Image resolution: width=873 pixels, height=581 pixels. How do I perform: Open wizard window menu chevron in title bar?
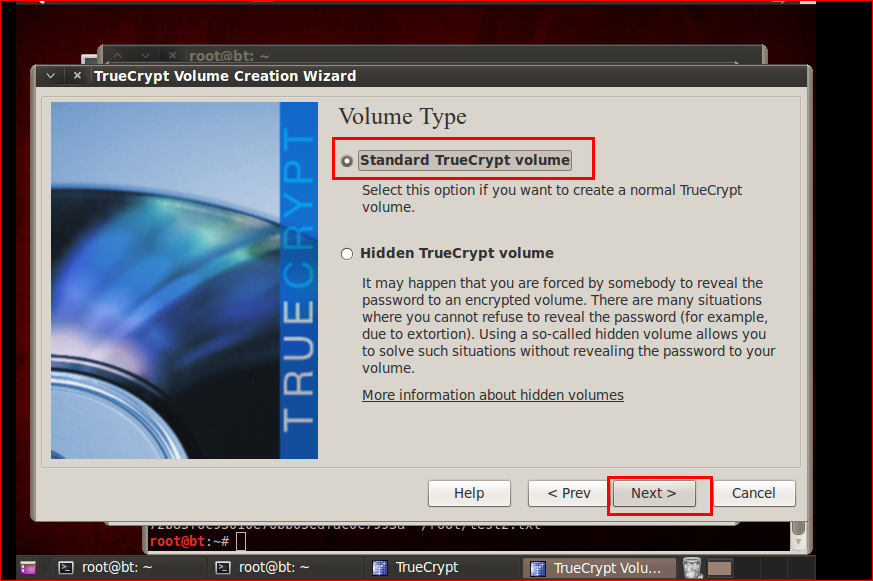(51, 76)
